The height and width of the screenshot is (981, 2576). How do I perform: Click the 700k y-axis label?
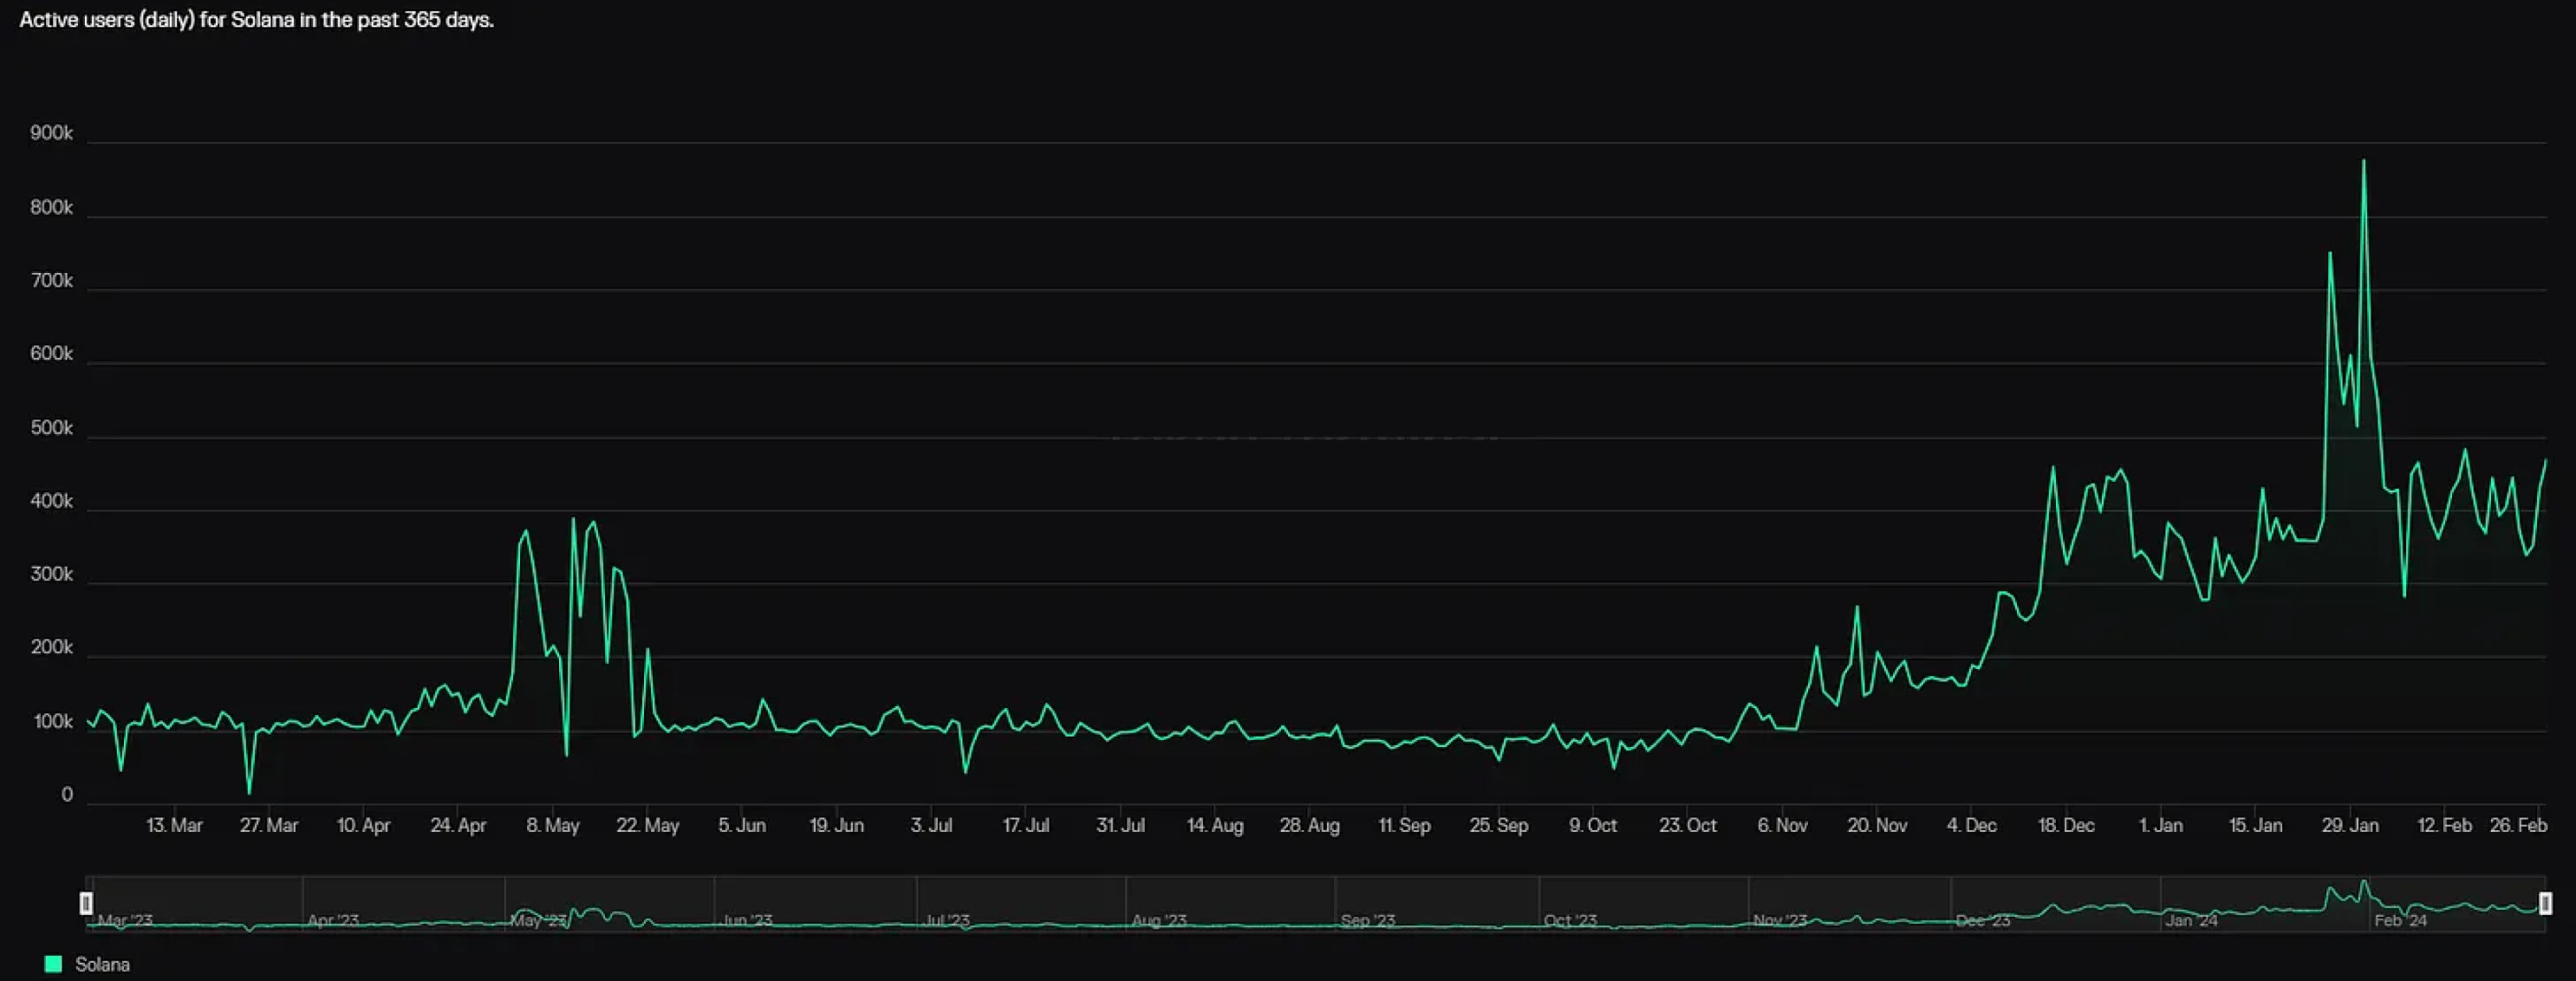point(52,281)
